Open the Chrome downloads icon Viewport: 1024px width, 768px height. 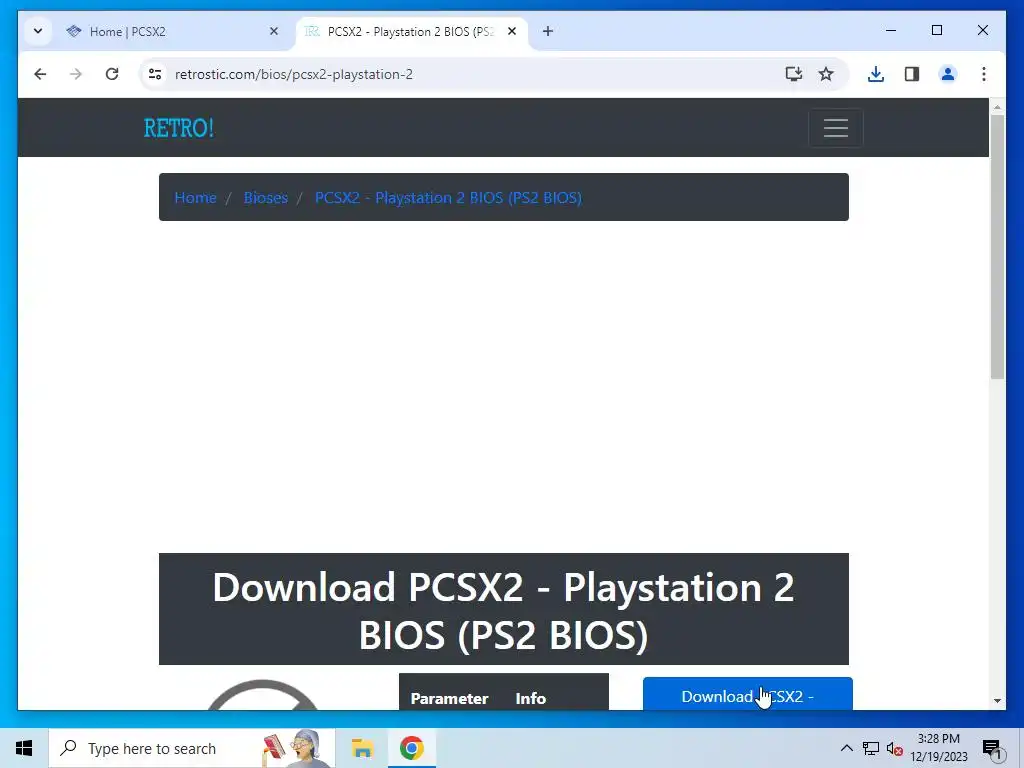click(876, 74)
